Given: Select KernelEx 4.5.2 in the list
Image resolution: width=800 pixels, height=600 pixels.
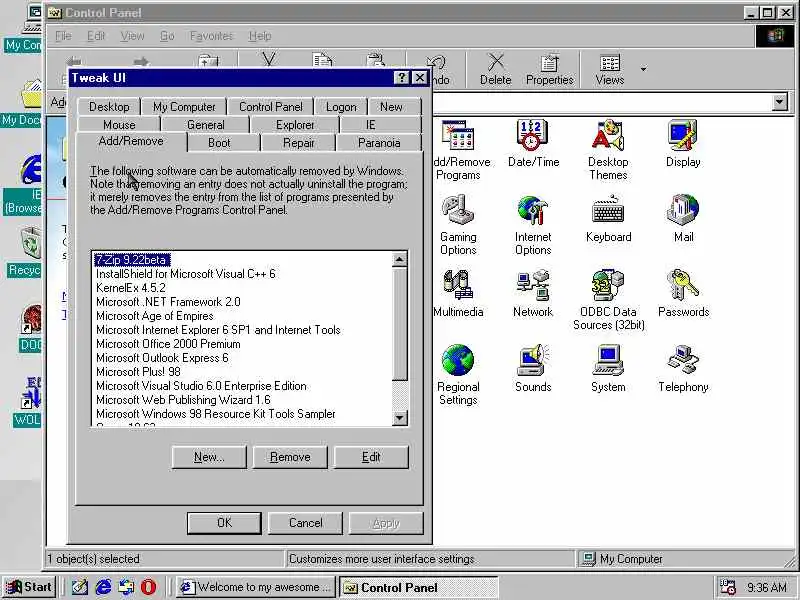Looking at the screenshot, I should (x=131, y=288).
